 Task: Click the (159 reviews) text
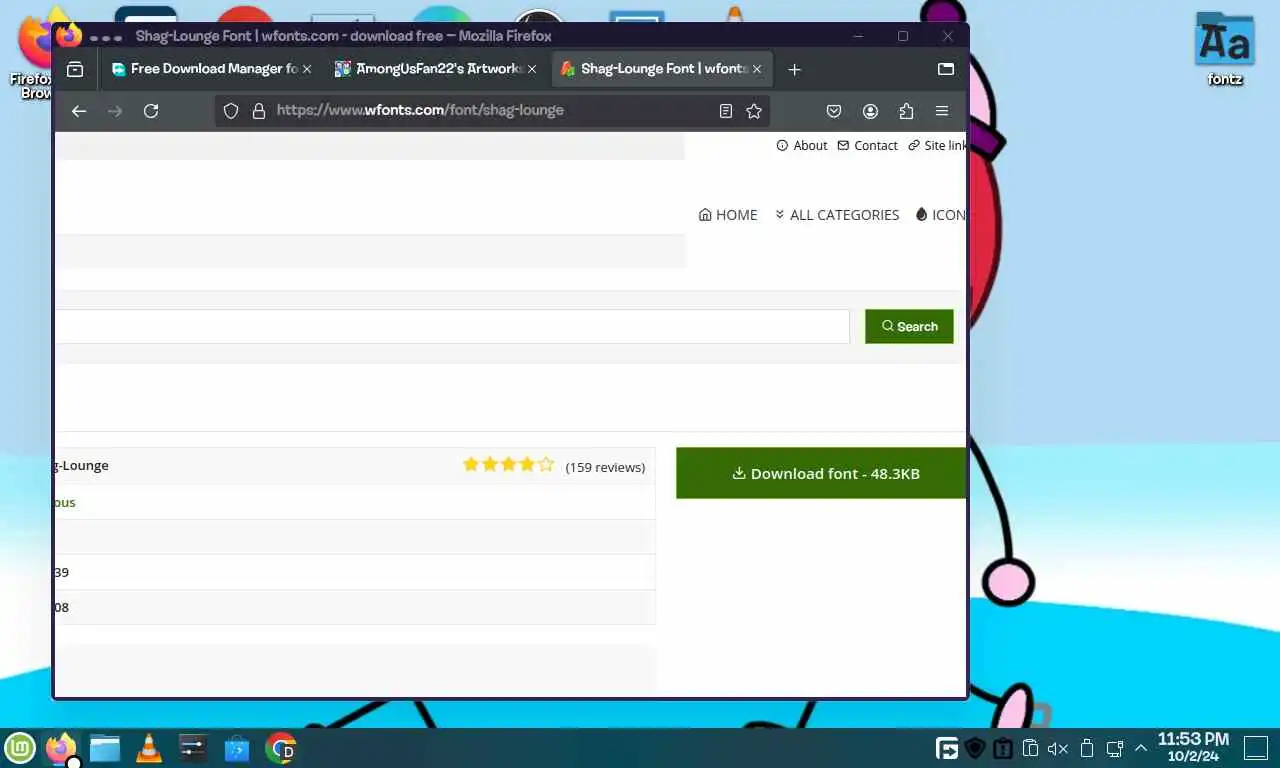(x=605, y=467)
